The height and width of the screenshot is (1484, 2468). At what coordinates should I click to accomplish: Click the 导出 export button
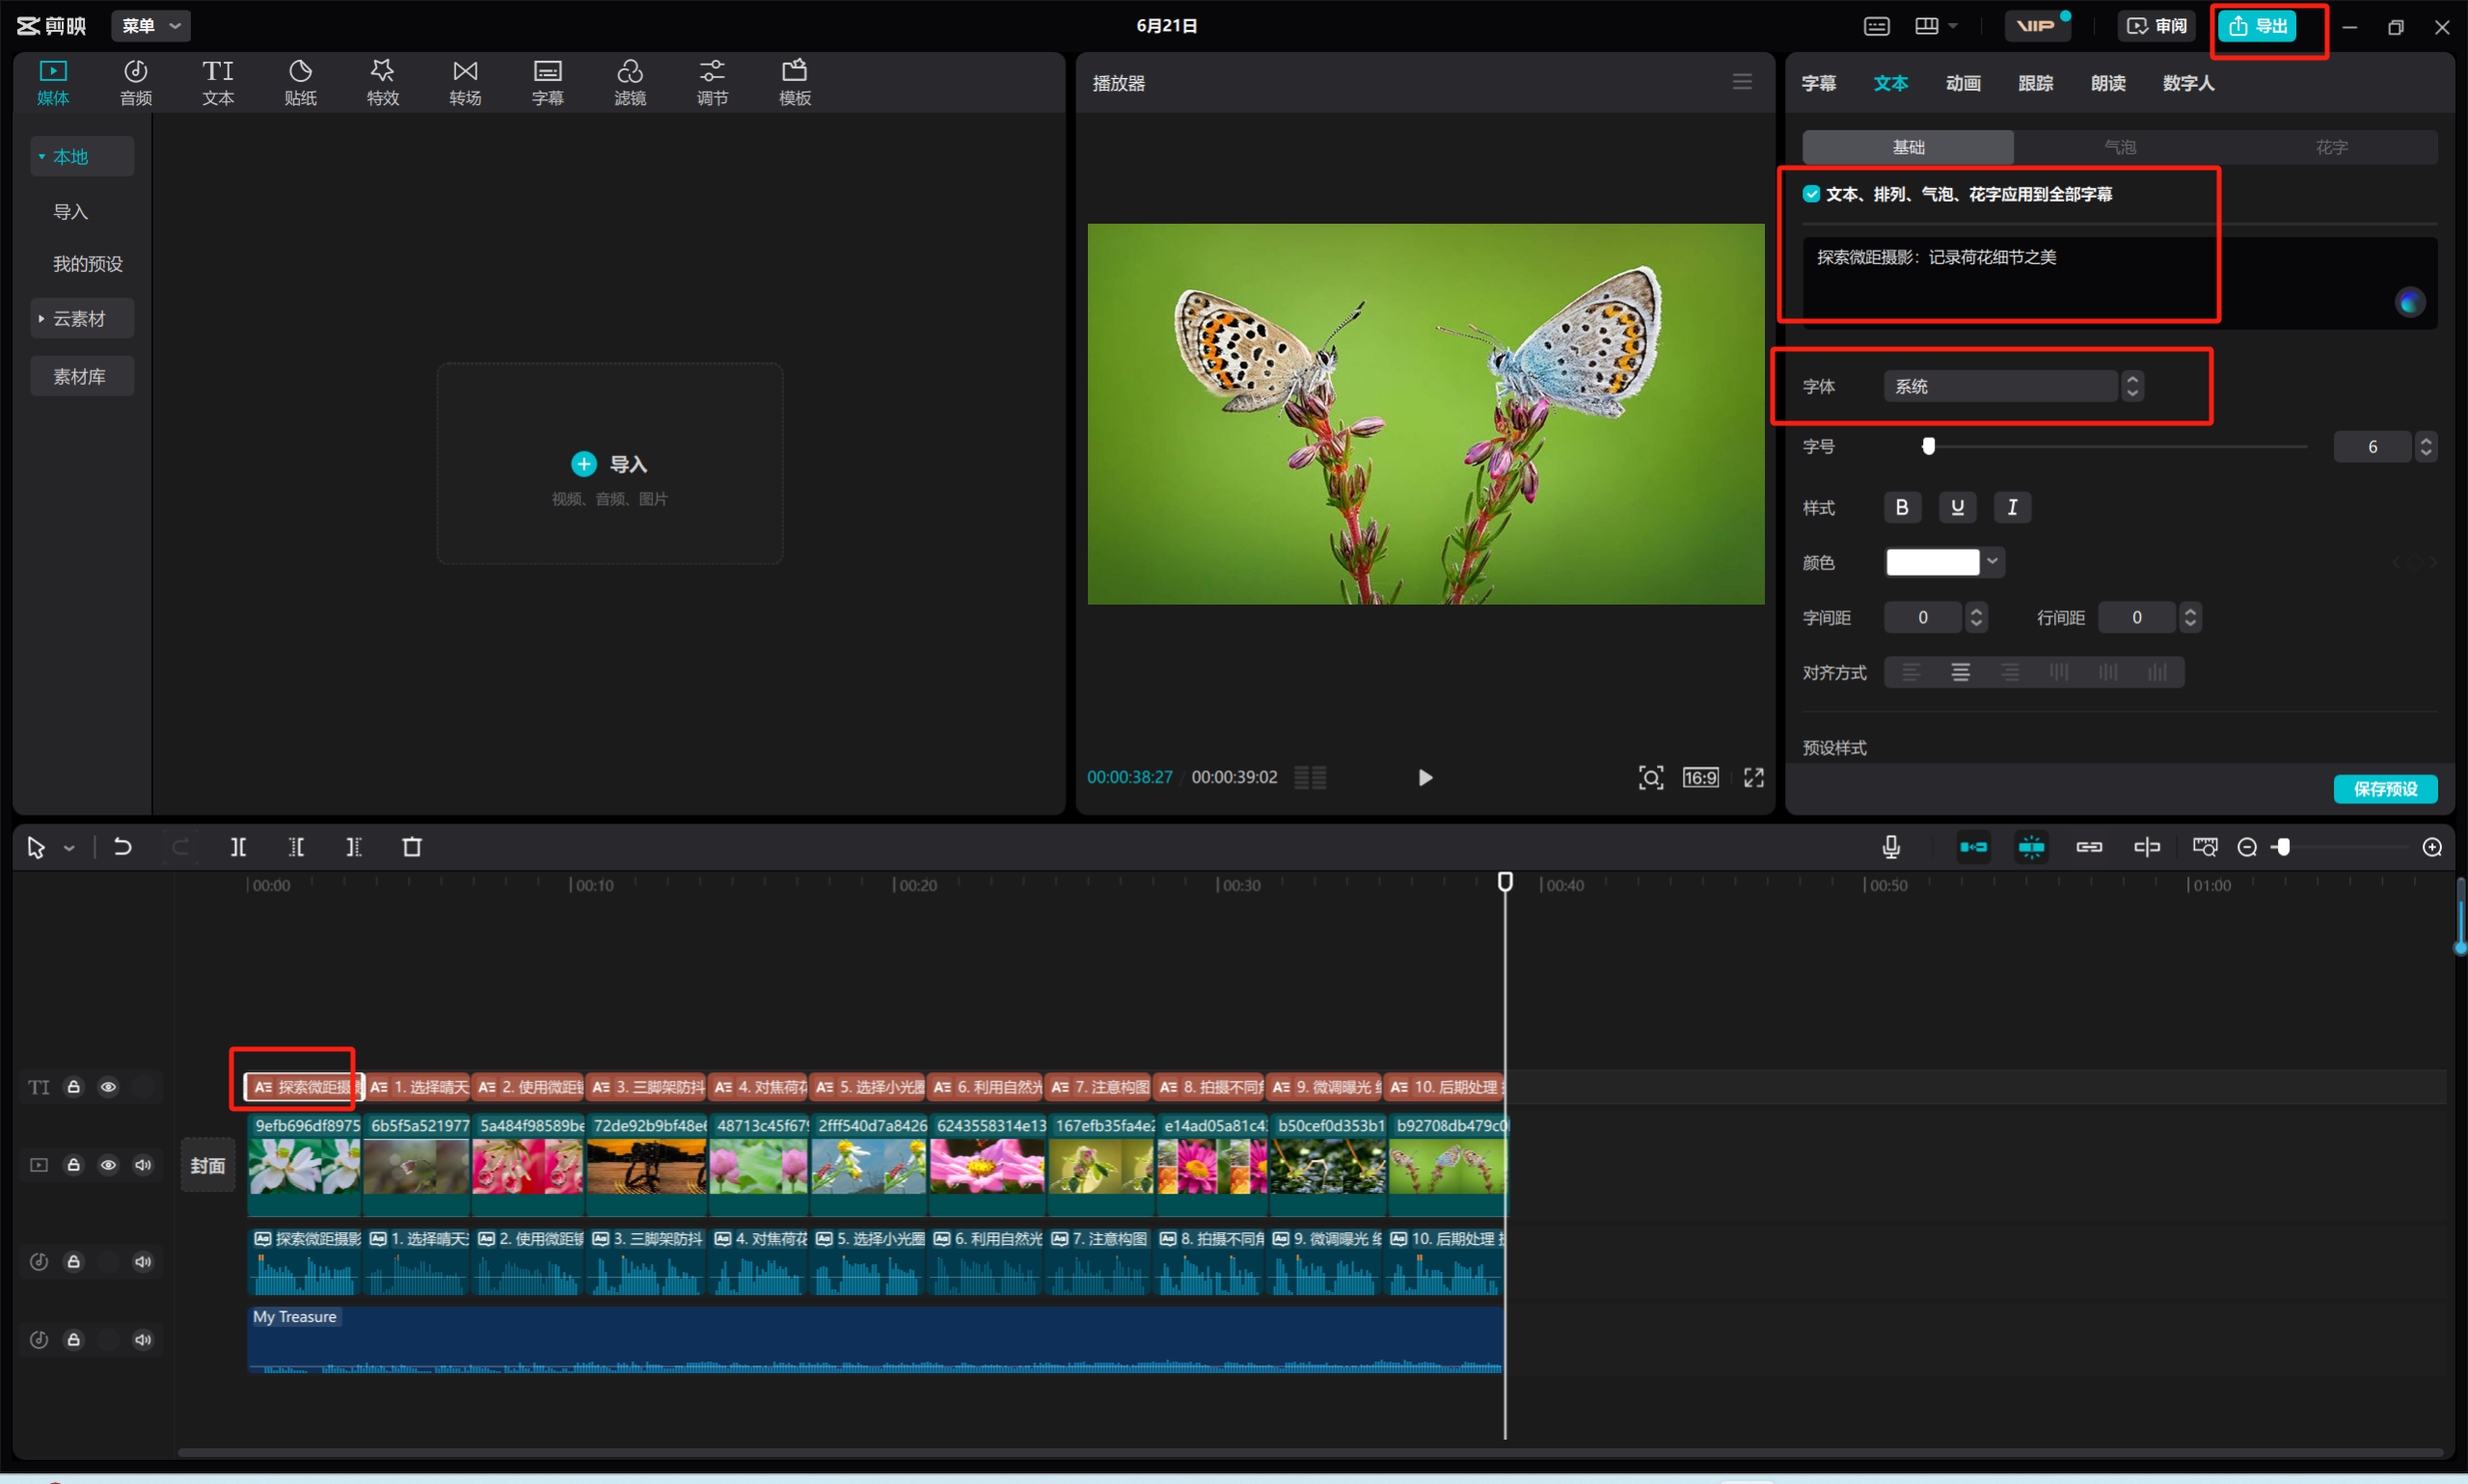(x=2258, y=26)
